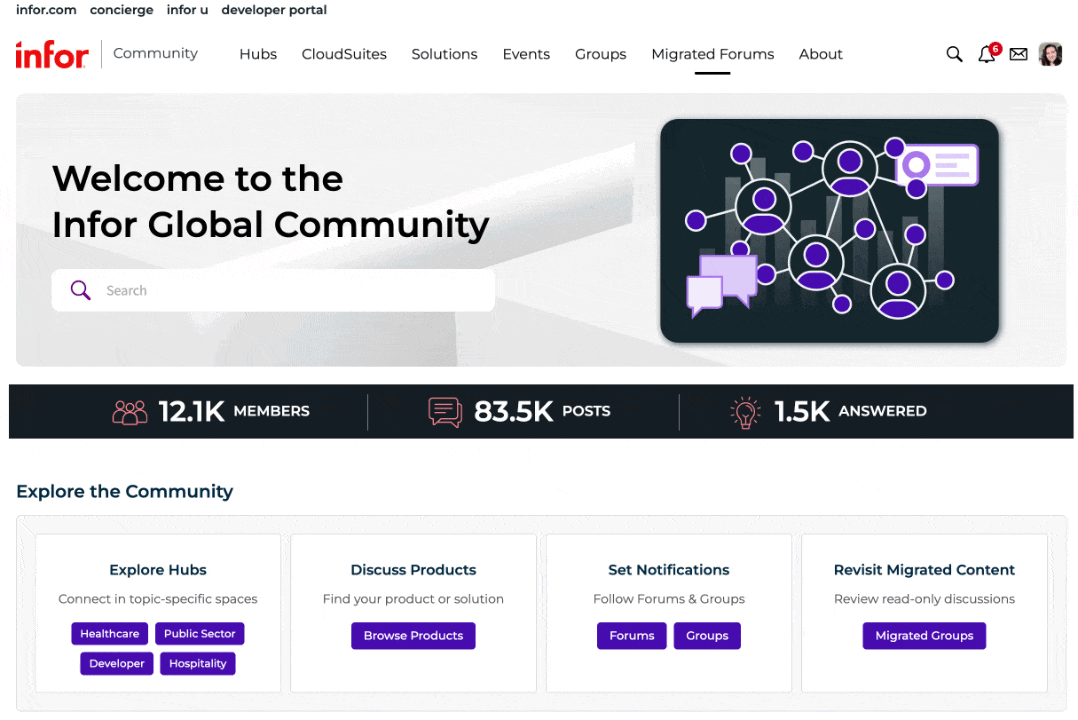
Task: Select the Hospitality tag
Action: (197, 663)
